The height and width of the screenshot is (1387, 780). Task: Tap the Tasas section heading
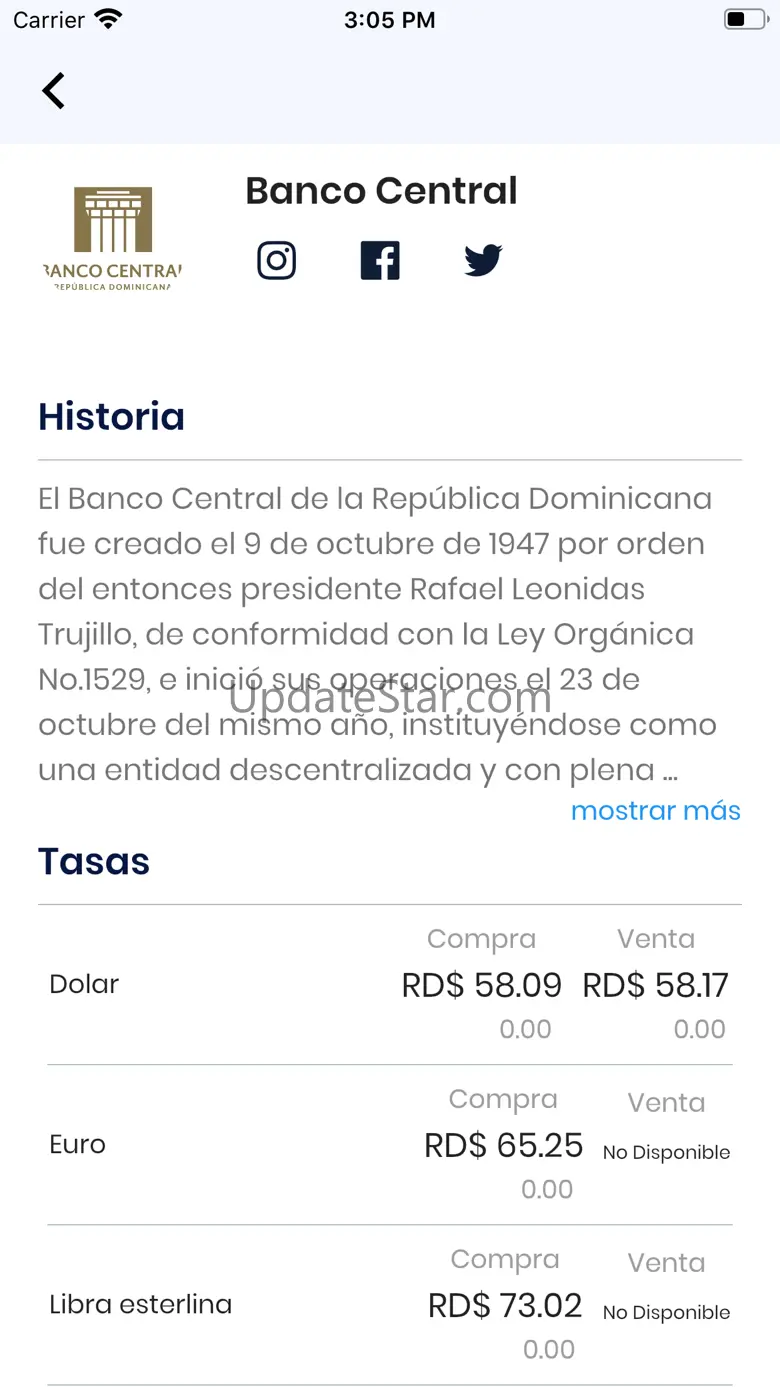click(94, 861)
